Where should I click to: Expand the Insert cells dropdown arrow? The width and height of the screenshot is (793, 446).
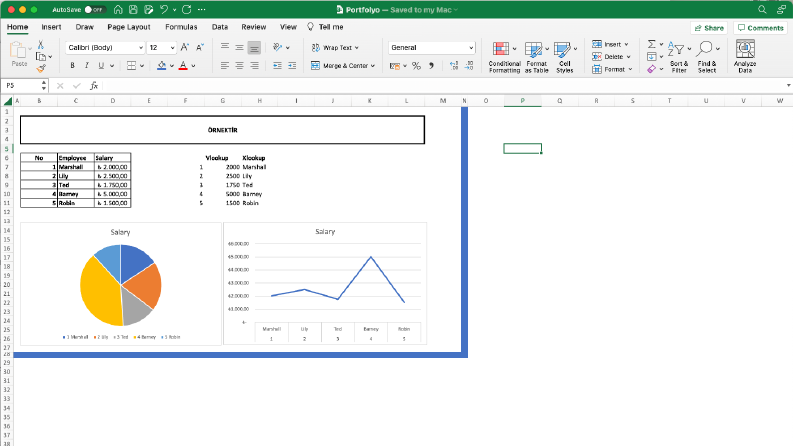pyautogui.click(x=626, y=44)
